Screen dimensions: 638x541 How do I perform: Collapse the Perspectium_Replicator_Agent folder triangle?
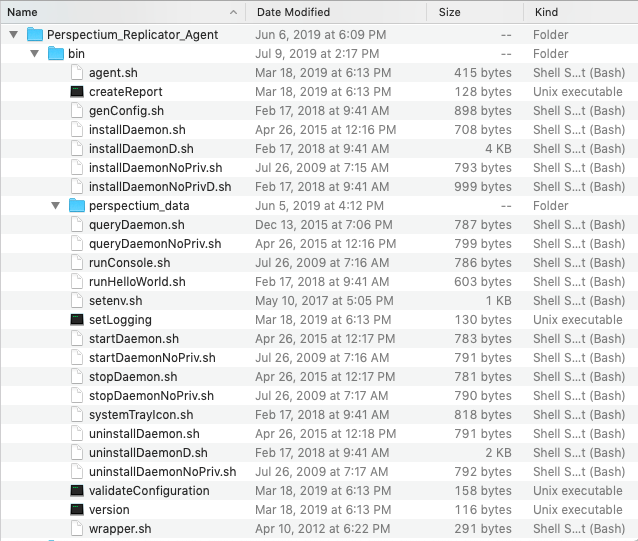click(13, 35)
